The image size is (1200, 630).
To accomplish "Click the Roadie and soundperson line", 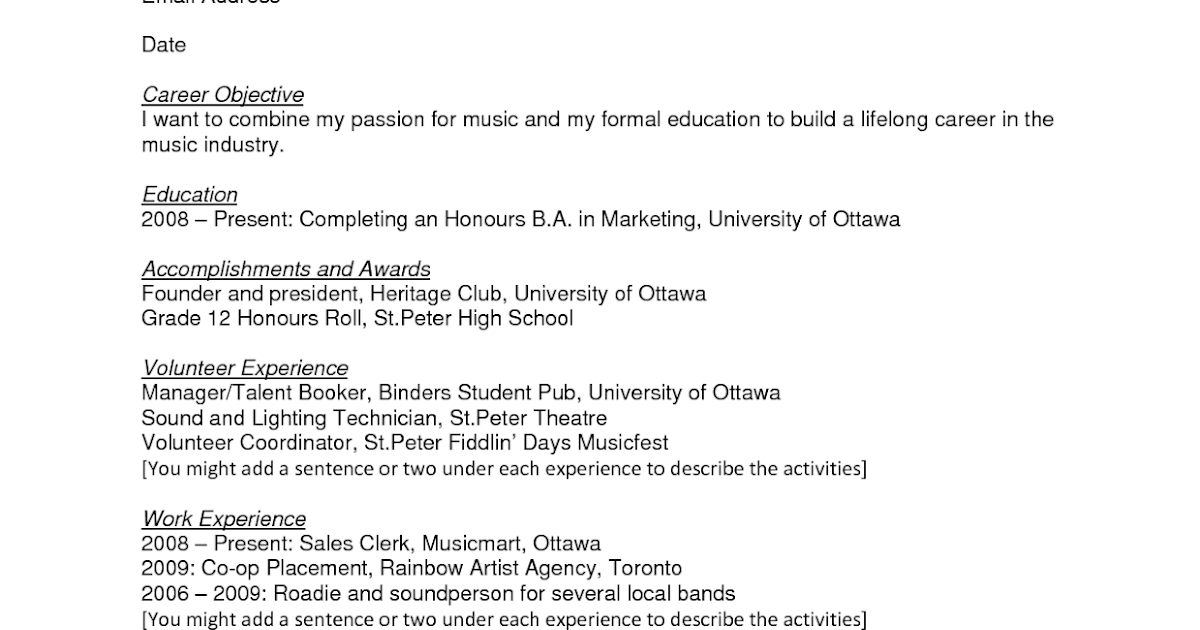I will point(438,594).
